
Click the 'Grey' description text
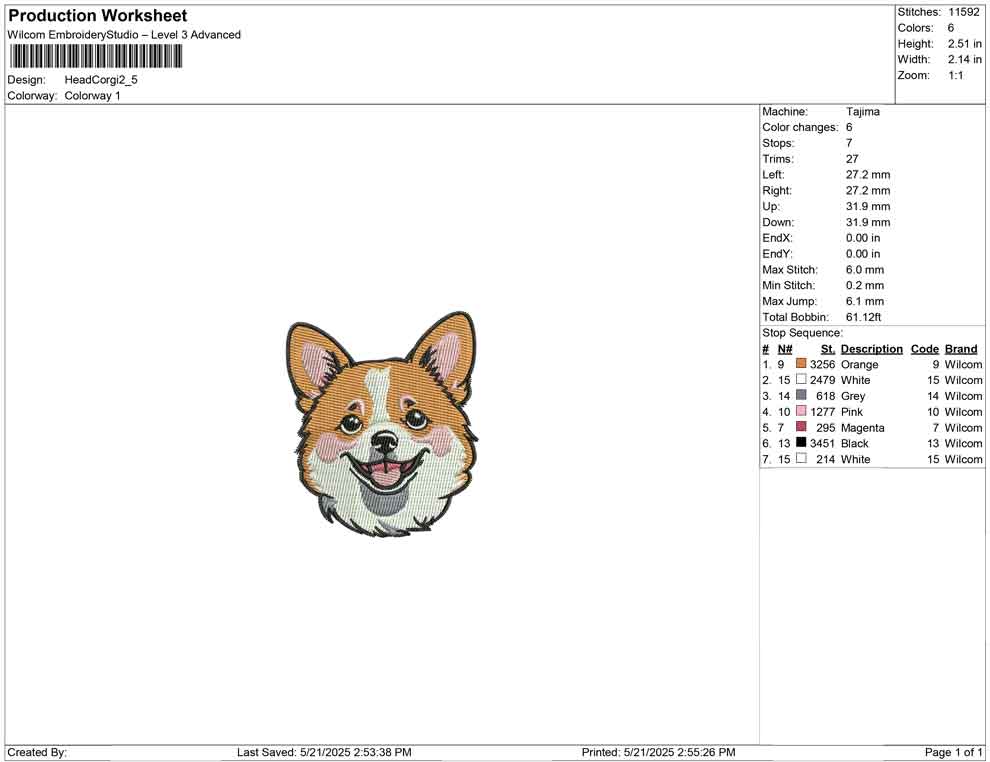[x=853, y=396]
